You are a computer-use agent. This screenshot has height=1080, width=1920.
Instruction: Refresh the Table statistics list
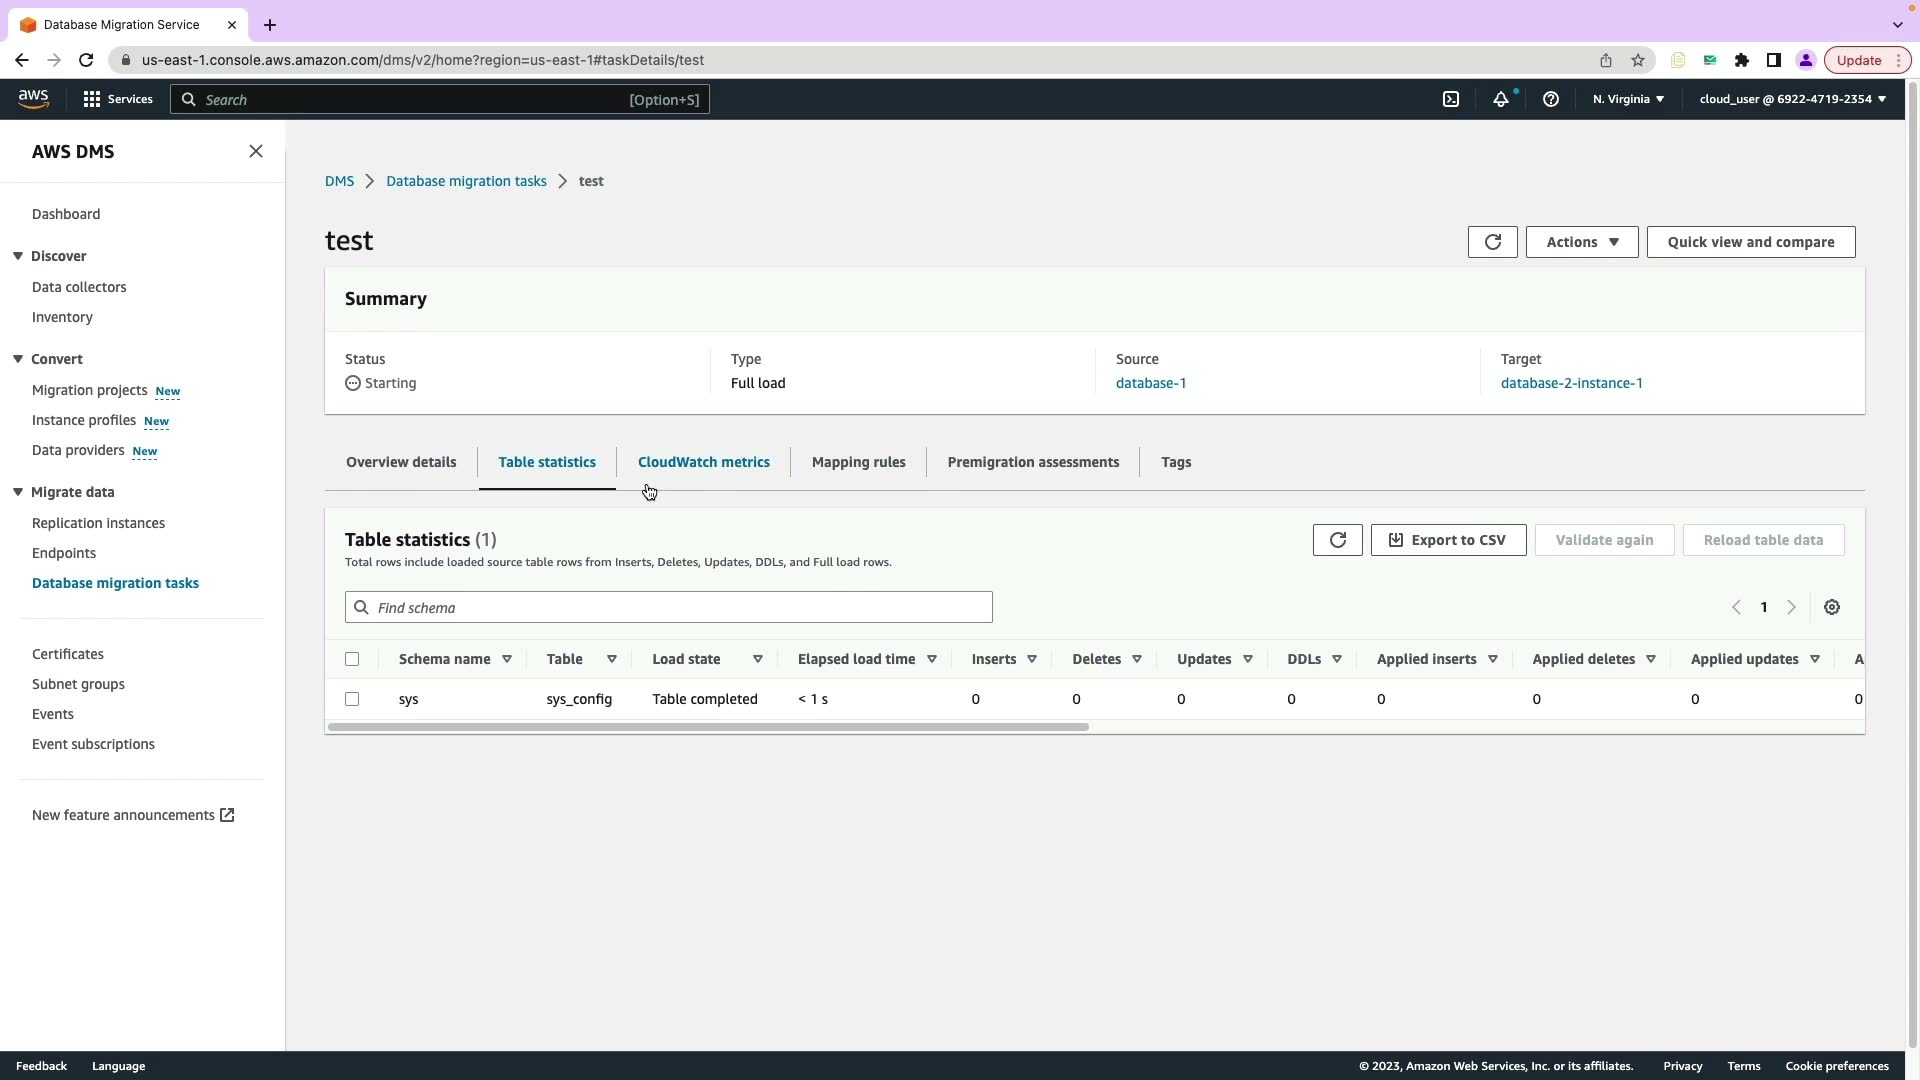click(1338, 540)
